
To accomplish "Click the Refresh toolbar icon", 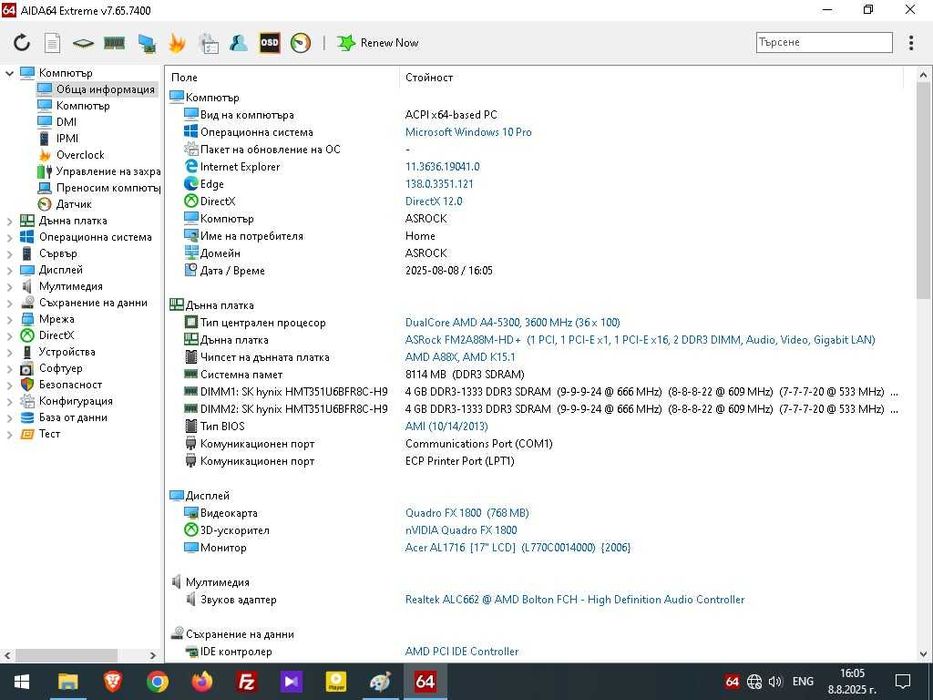I will pos(22,43).
